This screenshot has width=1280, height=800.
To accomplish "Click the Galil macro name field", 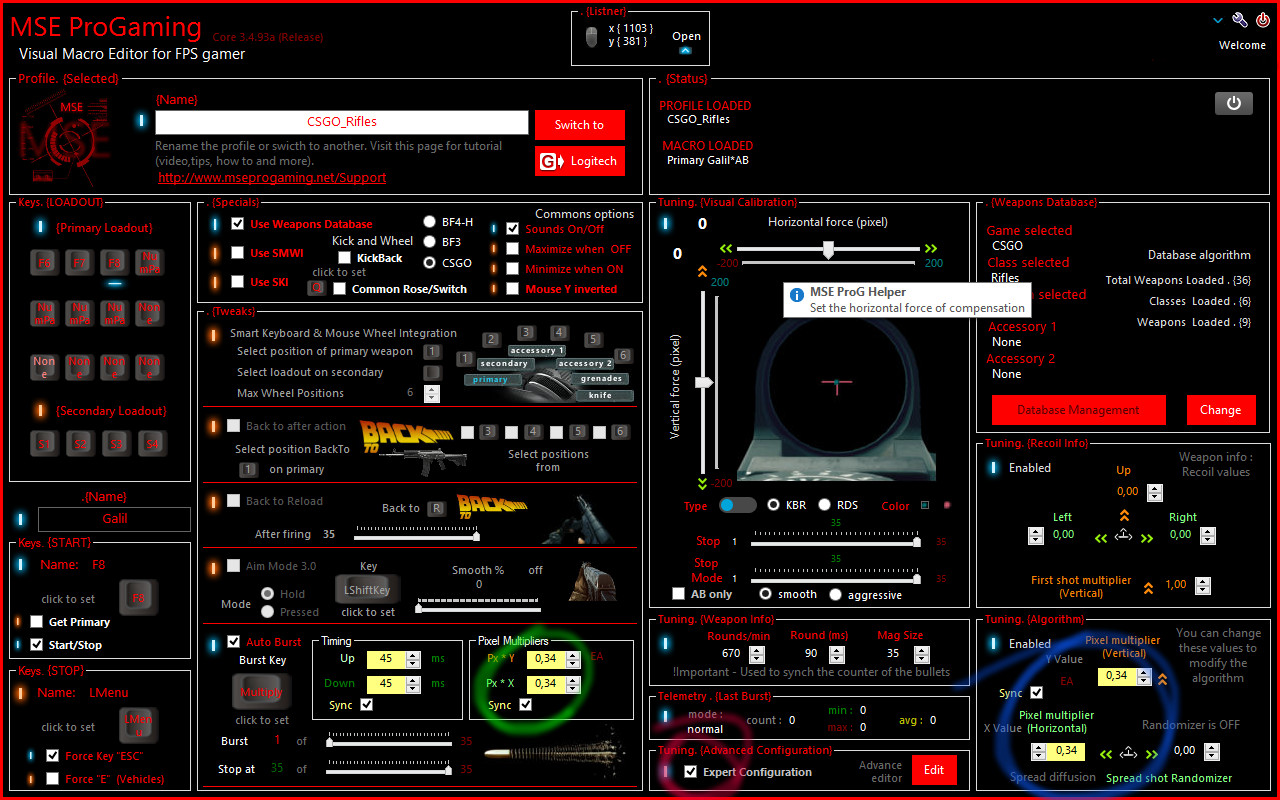I will (x=114, y=519).
